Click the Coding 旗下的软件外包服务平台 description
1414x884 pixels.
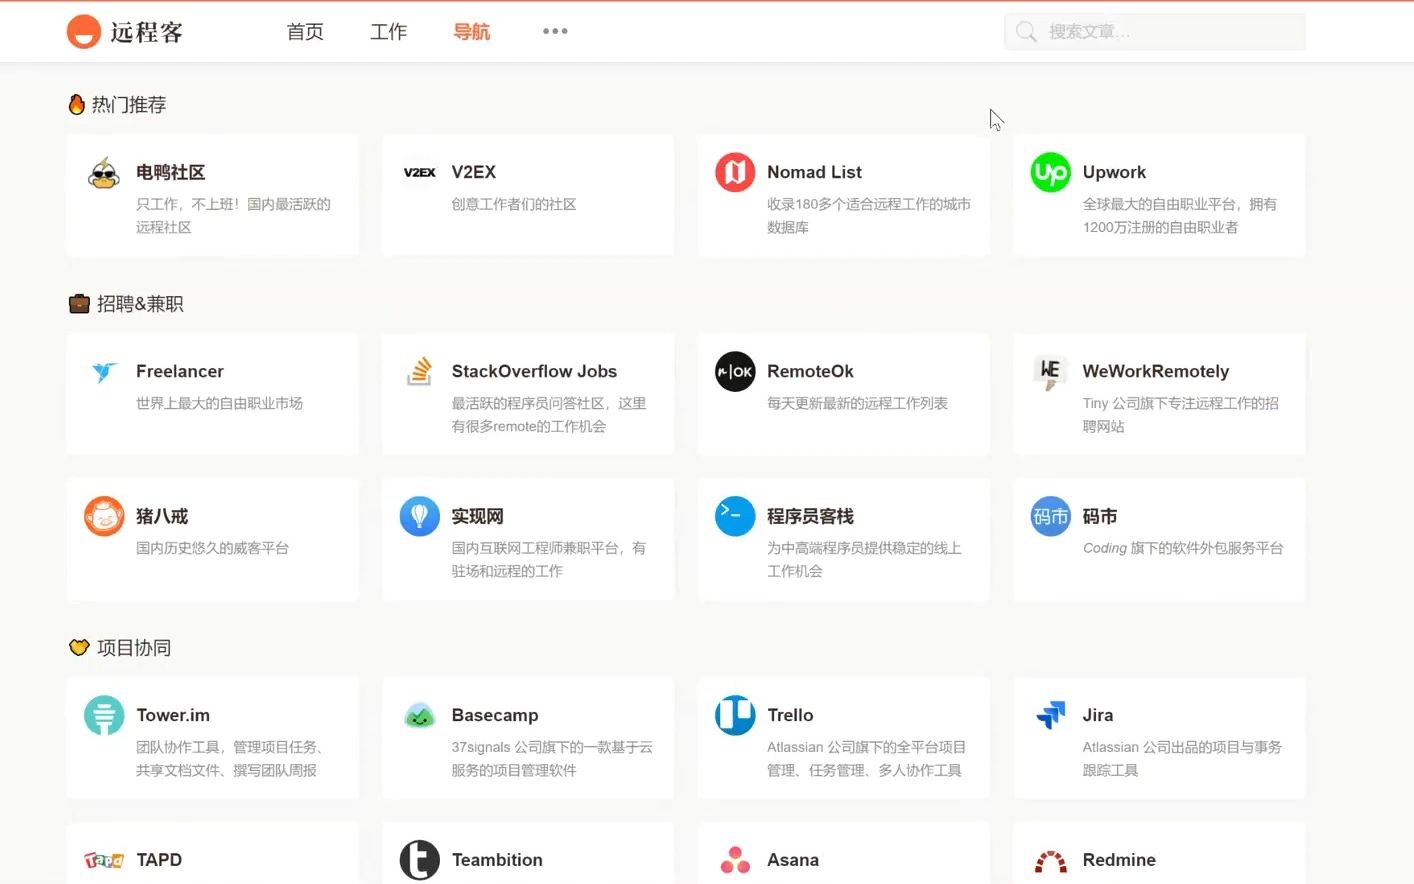coord(1183,548)
